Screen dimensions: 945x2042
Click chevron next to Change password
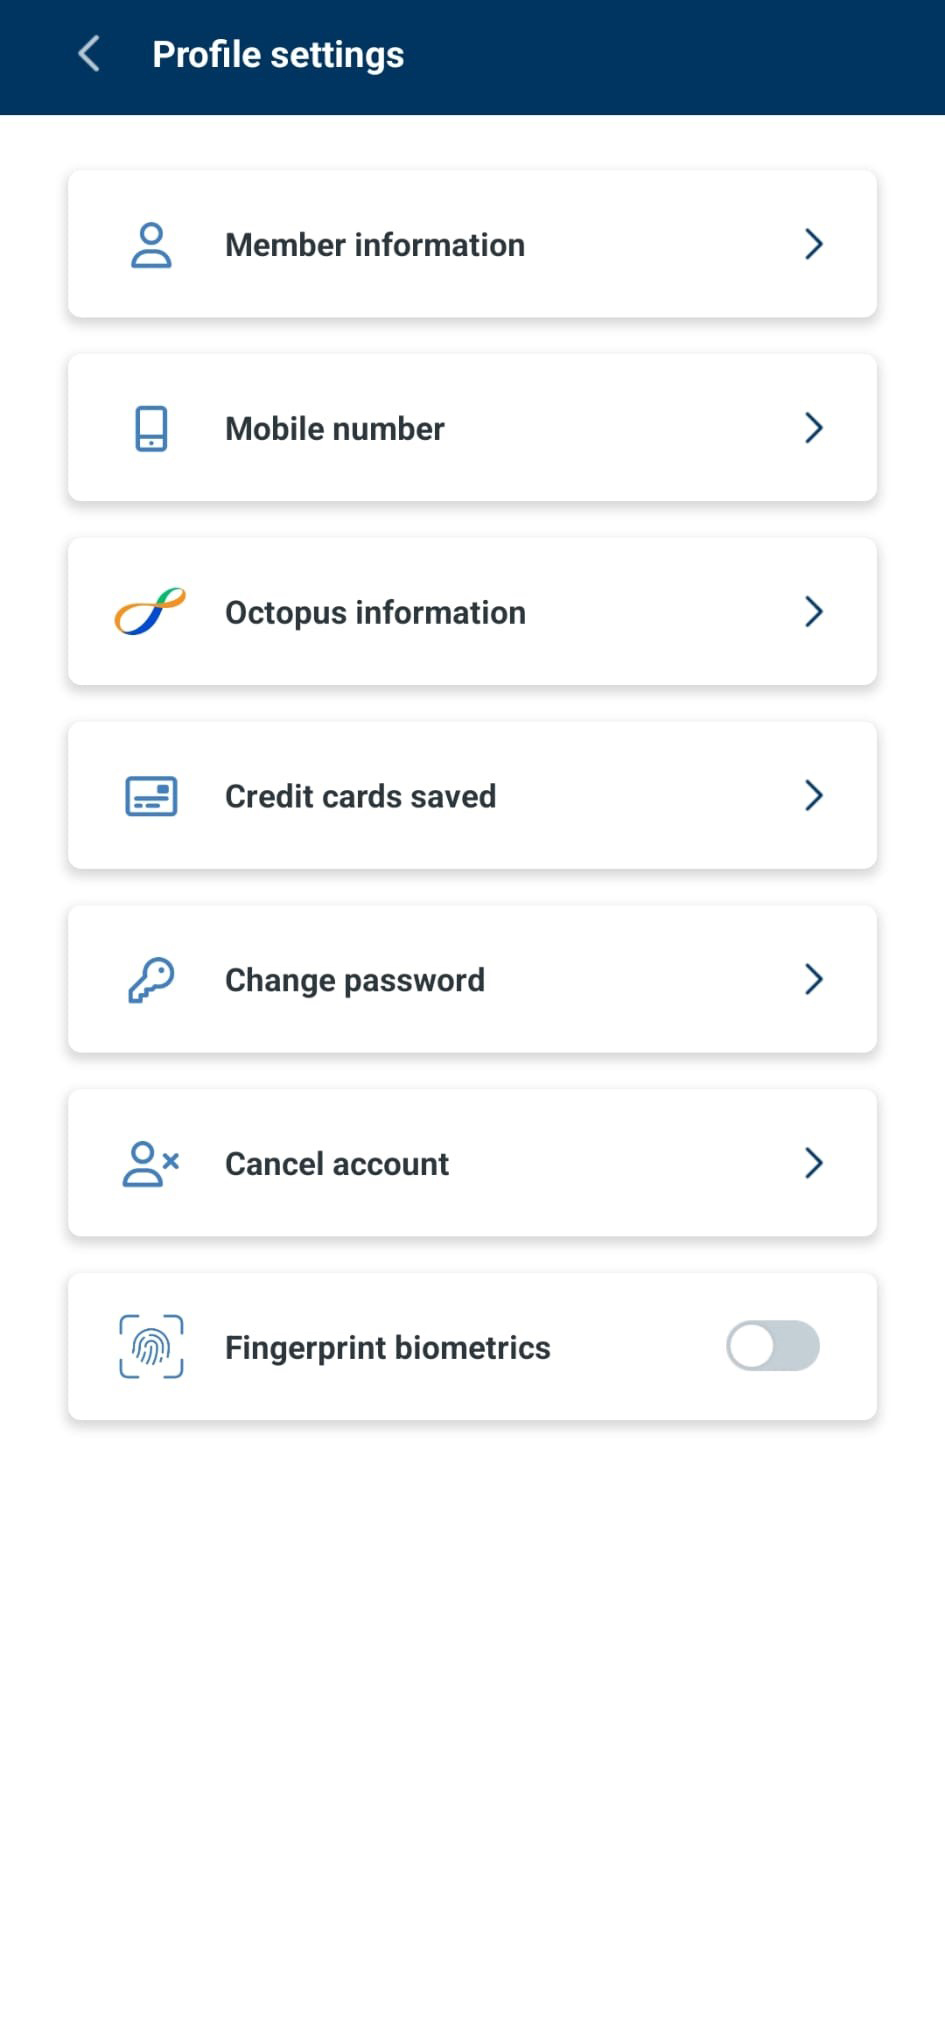pyautogui.click(x=814, y=979)
